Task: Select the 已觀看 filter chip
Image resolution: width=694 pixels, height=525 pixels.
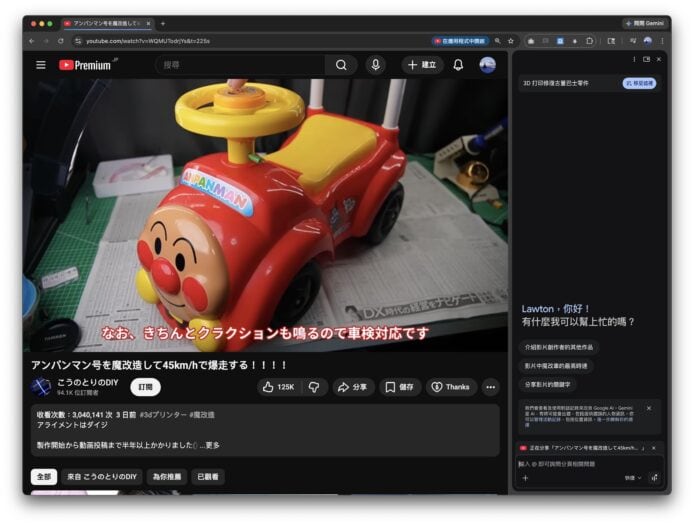Action: [208, 477]
